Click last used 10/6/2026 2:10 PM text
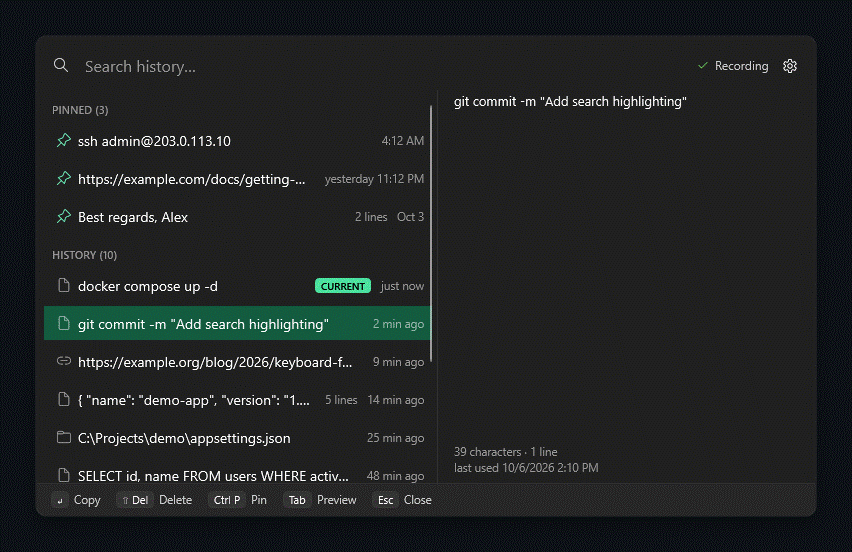The image size is (852, 552). [x=526, y=468]
